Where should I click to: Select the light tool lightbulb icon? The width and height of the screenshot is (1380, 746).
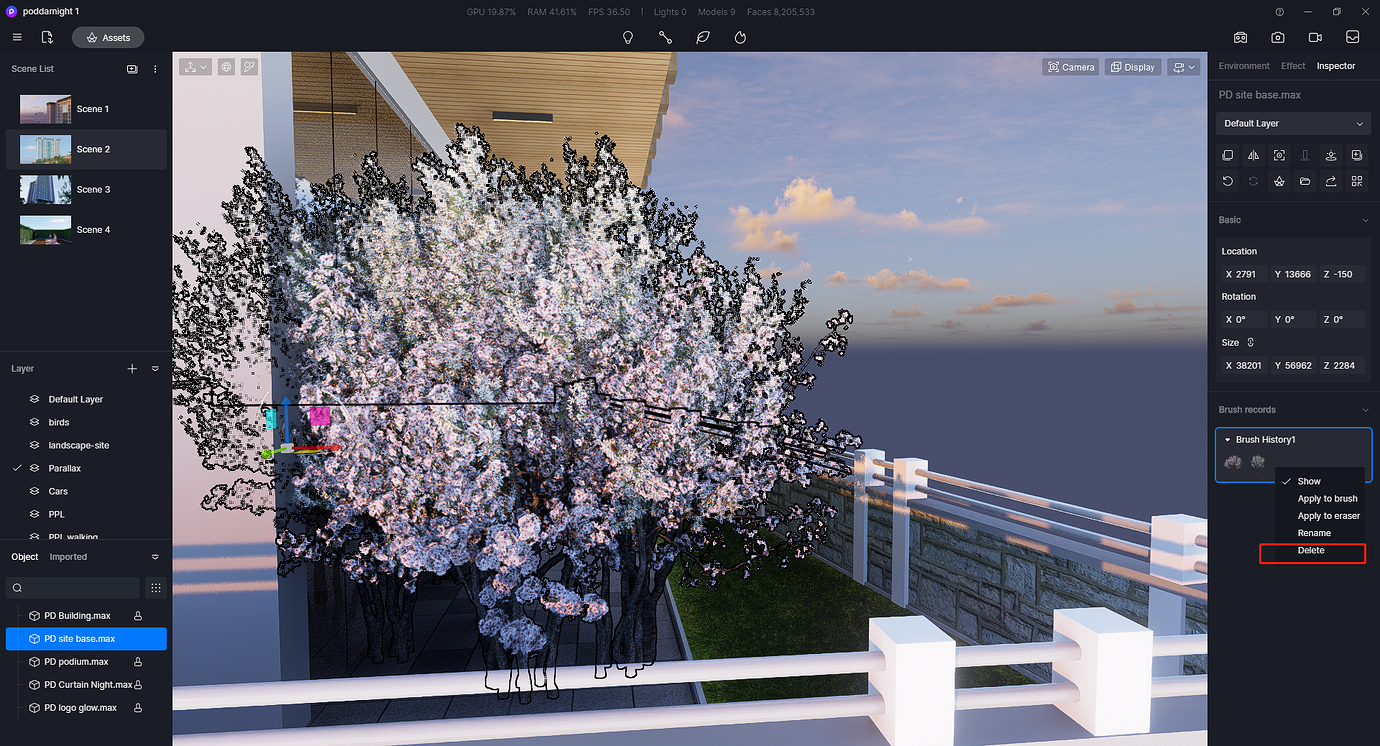[627, 37]
